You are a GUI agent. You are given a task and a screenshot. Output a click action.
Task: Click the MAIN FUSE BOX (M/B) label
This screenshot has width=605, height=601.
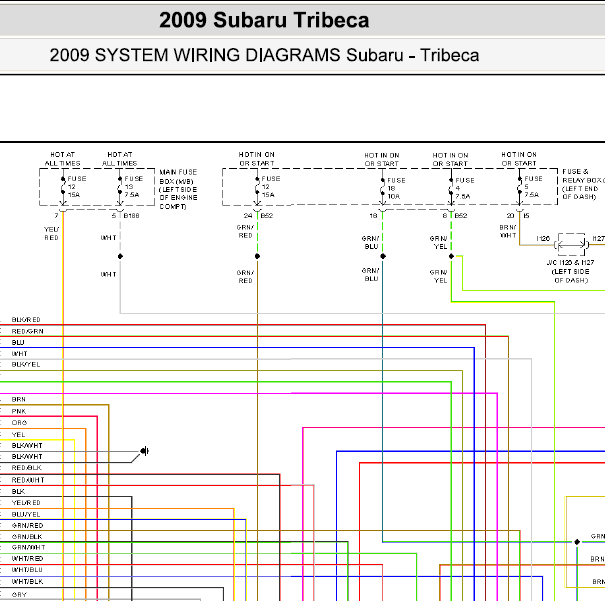tap(178, 189)
